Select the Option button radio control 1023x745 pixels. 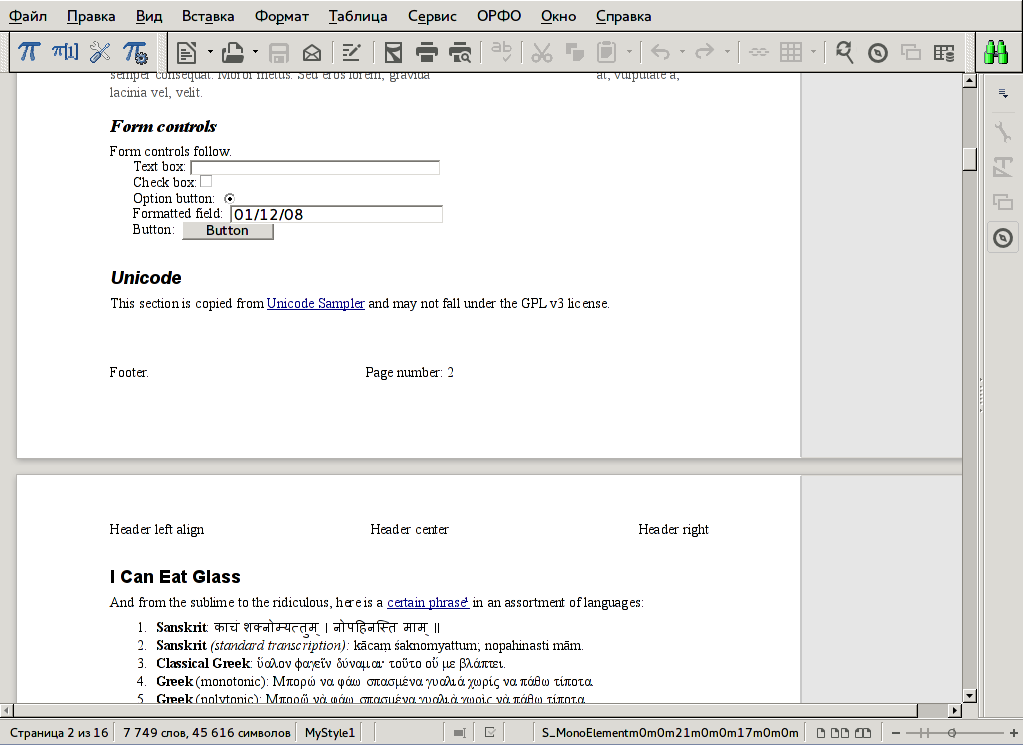pos(229,198)
